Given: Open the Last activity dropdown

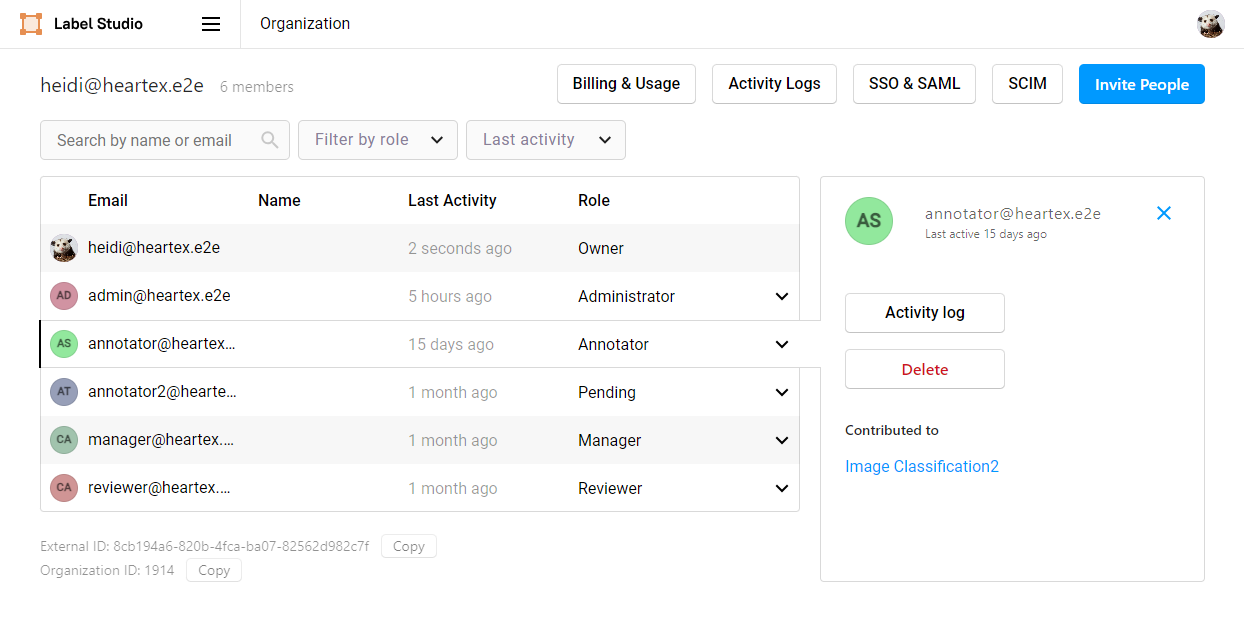Looking at the screenshot, I should (545, 140).
